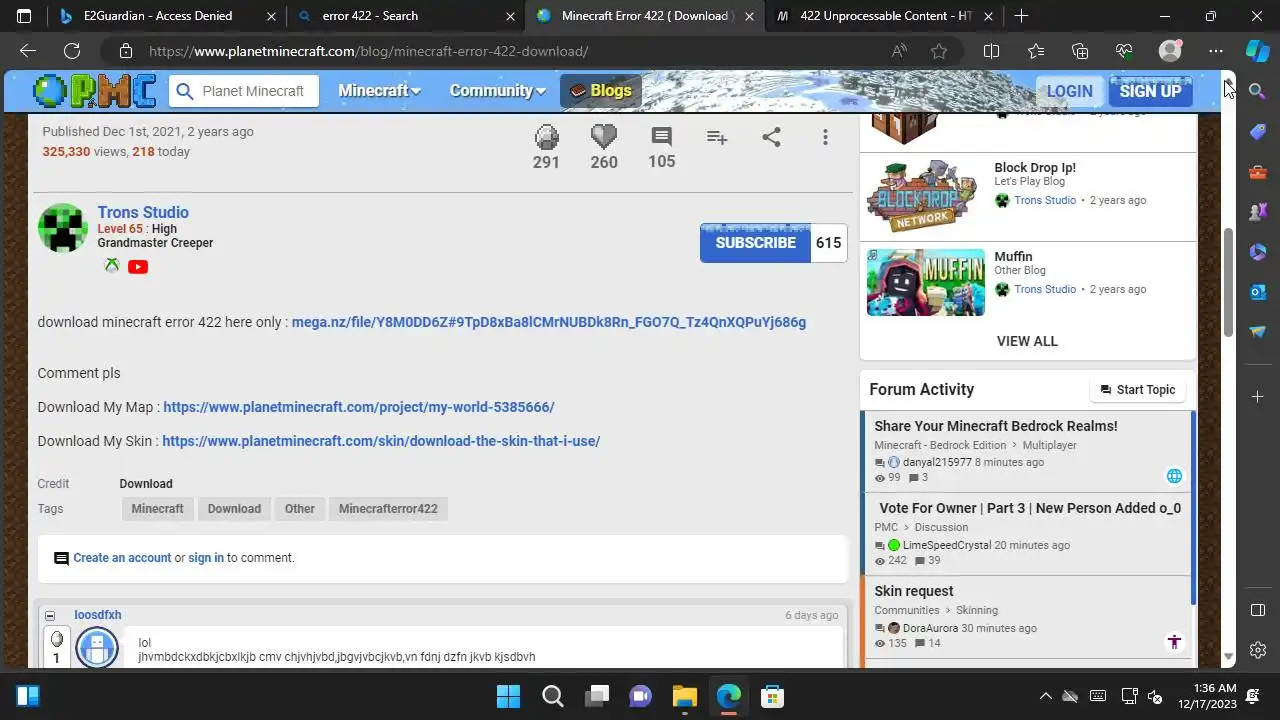Viewport: 1280px width, 720px height.
Task: Click the Minecrafterror422 tag
Action: [x=388, y=509]
